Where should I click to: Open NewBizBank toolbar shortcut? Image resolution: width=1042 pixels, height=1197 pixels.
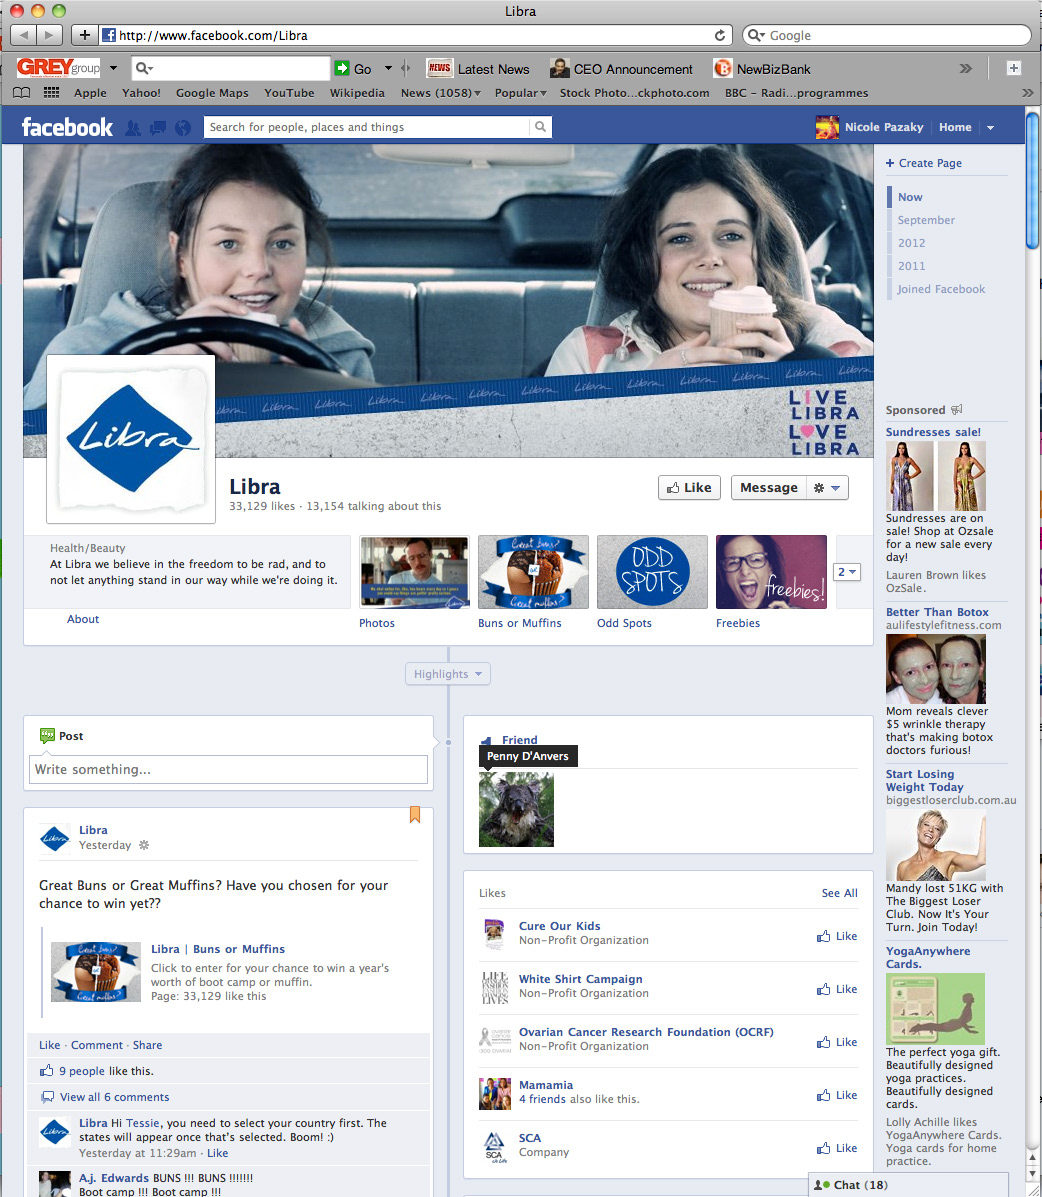[762, 69]
